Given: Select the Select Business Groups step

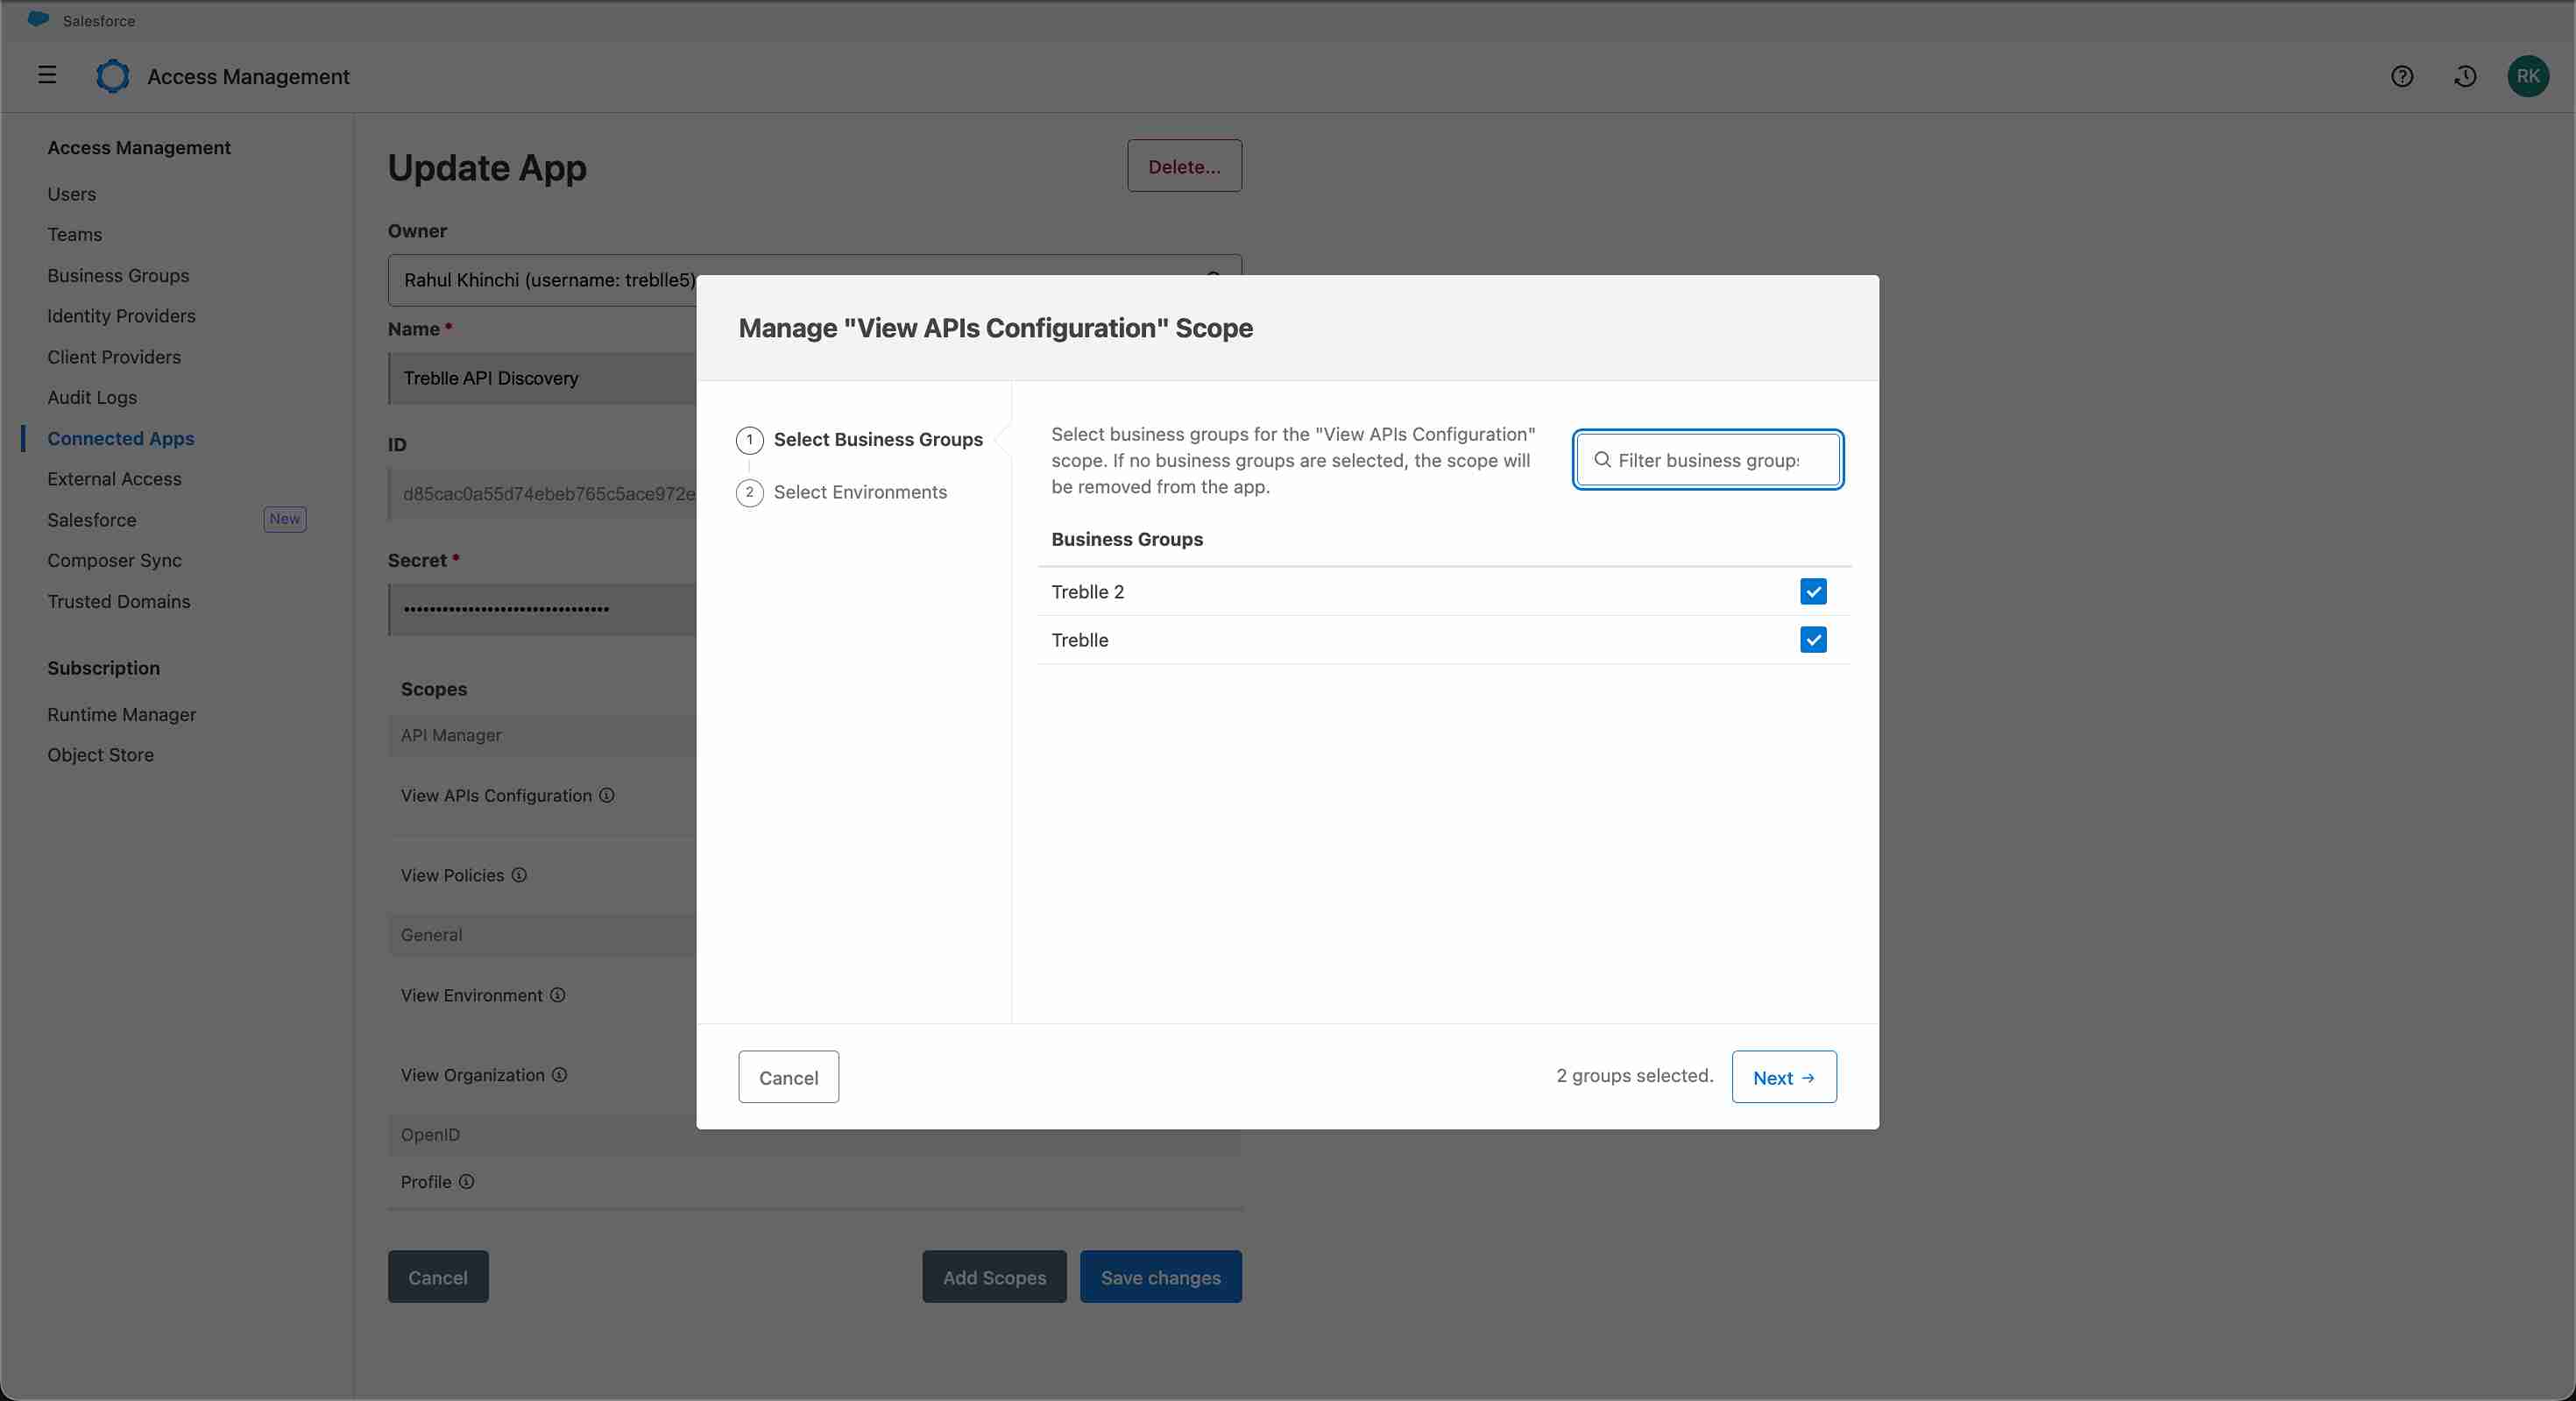Looking at the screenshot, I should tap(877, 440).
